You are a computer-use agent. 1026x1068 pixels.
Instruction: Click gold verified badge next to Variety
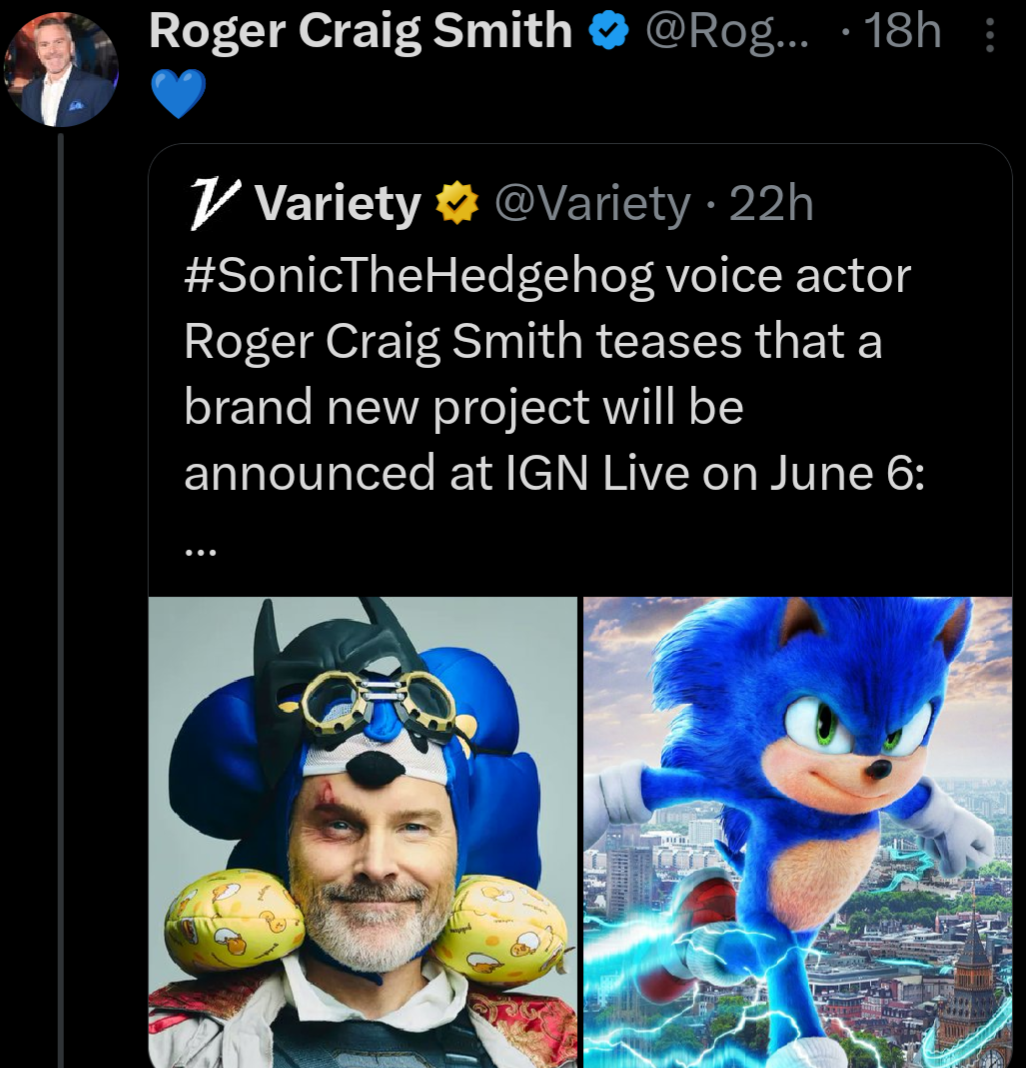click(457, 204)
